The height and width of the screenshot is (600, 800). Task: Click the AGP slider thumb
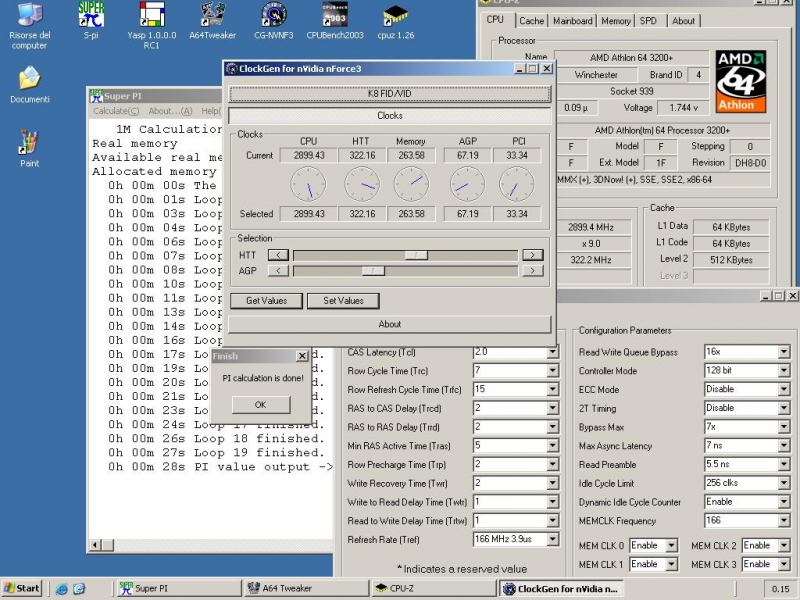click(x=373, y=270)
